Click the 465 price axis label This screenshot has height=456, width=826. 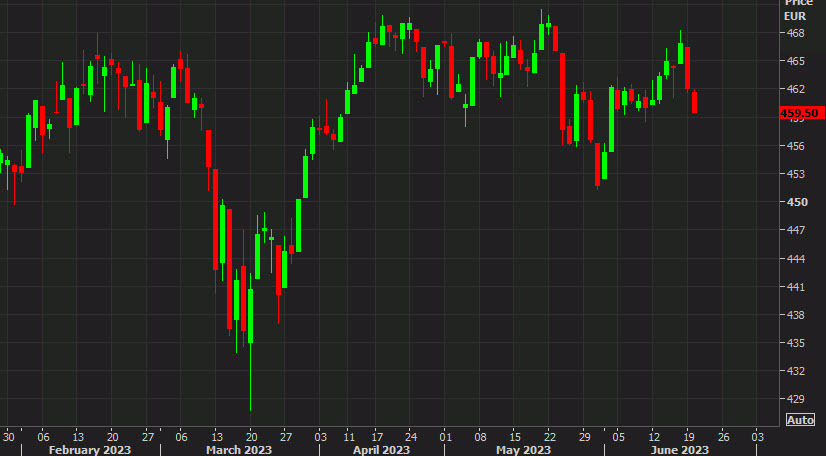click(x=795, y=61)
